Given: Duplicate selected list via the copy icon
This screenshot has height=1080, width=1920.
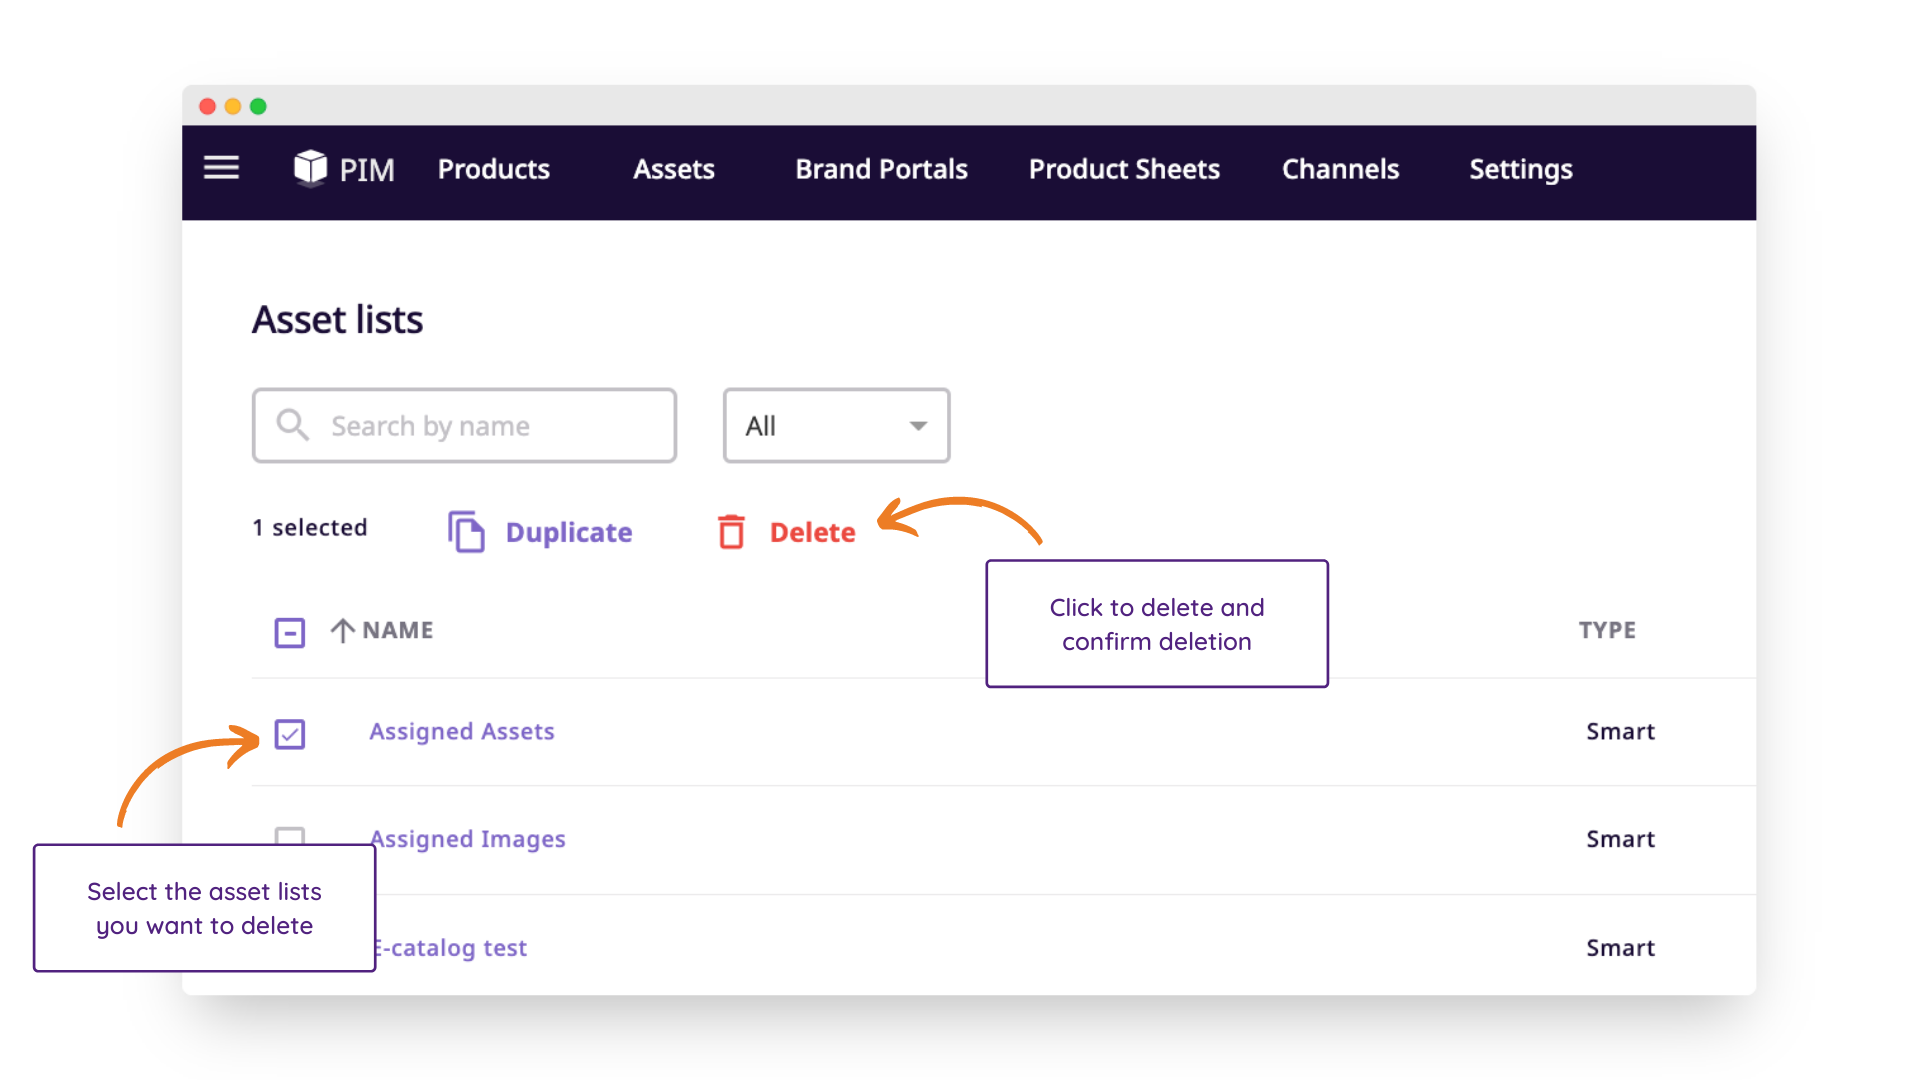Looking at the screenshot, I should point(466,531).
